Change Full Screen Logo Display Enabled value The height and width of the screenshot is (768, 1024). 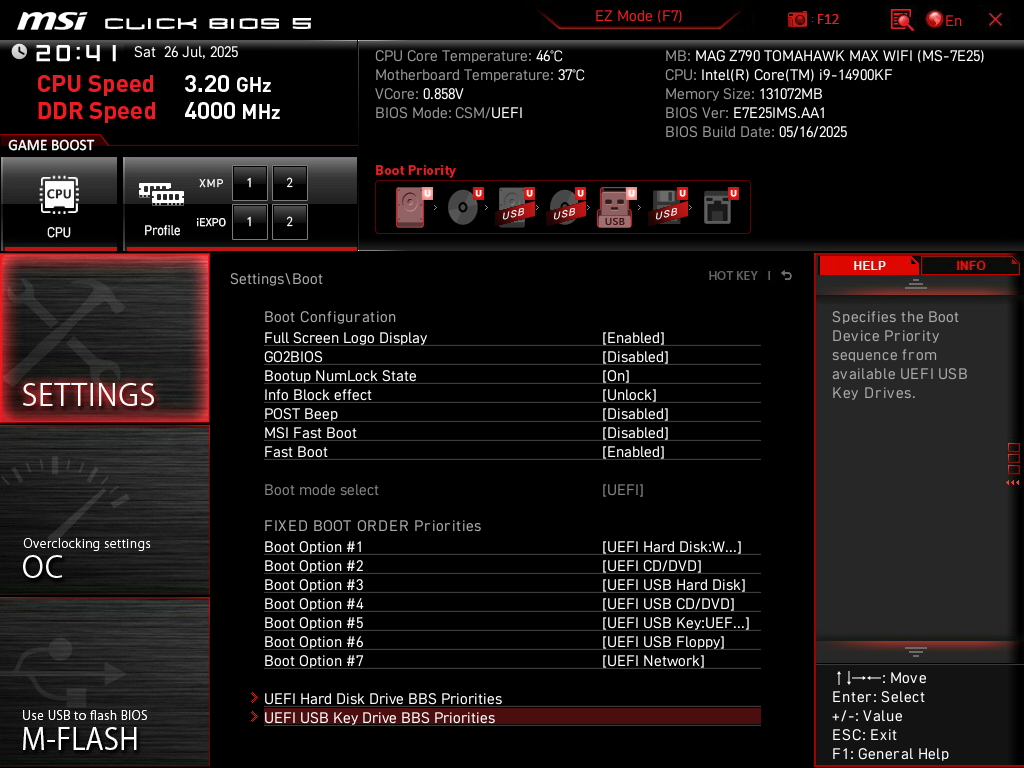coord(633,338)
